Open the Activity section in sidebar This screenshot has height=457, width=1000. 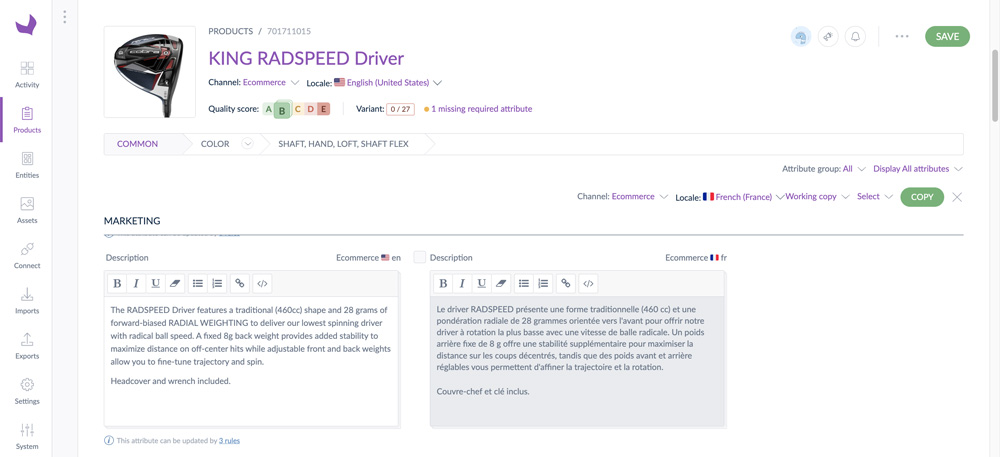point(27,75)
